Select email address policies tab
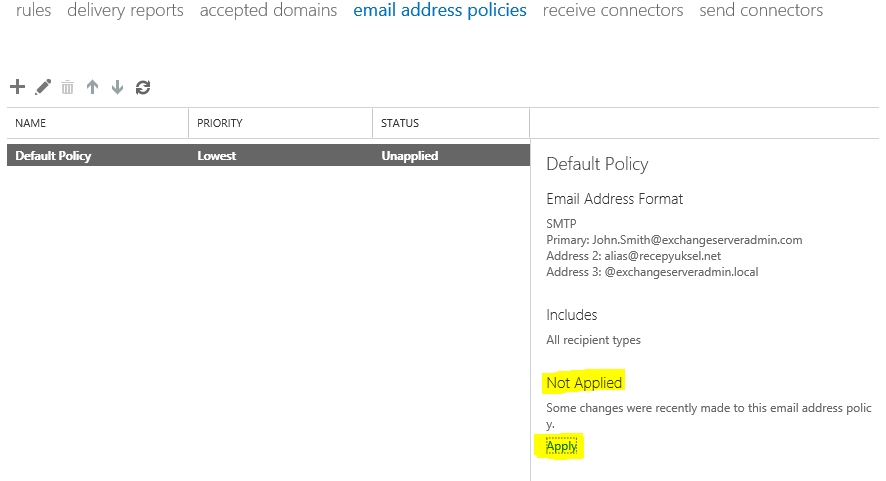 coord(440,10)
